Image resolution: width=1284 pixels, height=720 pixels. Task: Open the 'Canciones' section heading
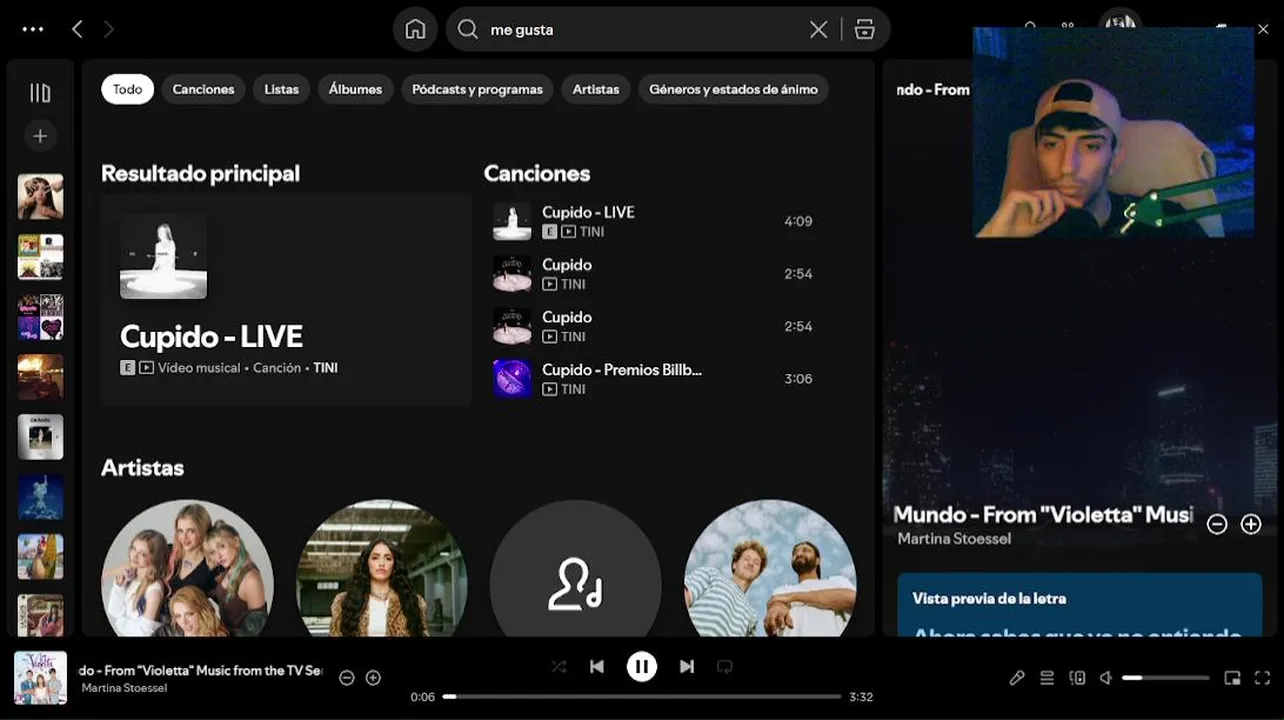(x=537, y=173)
